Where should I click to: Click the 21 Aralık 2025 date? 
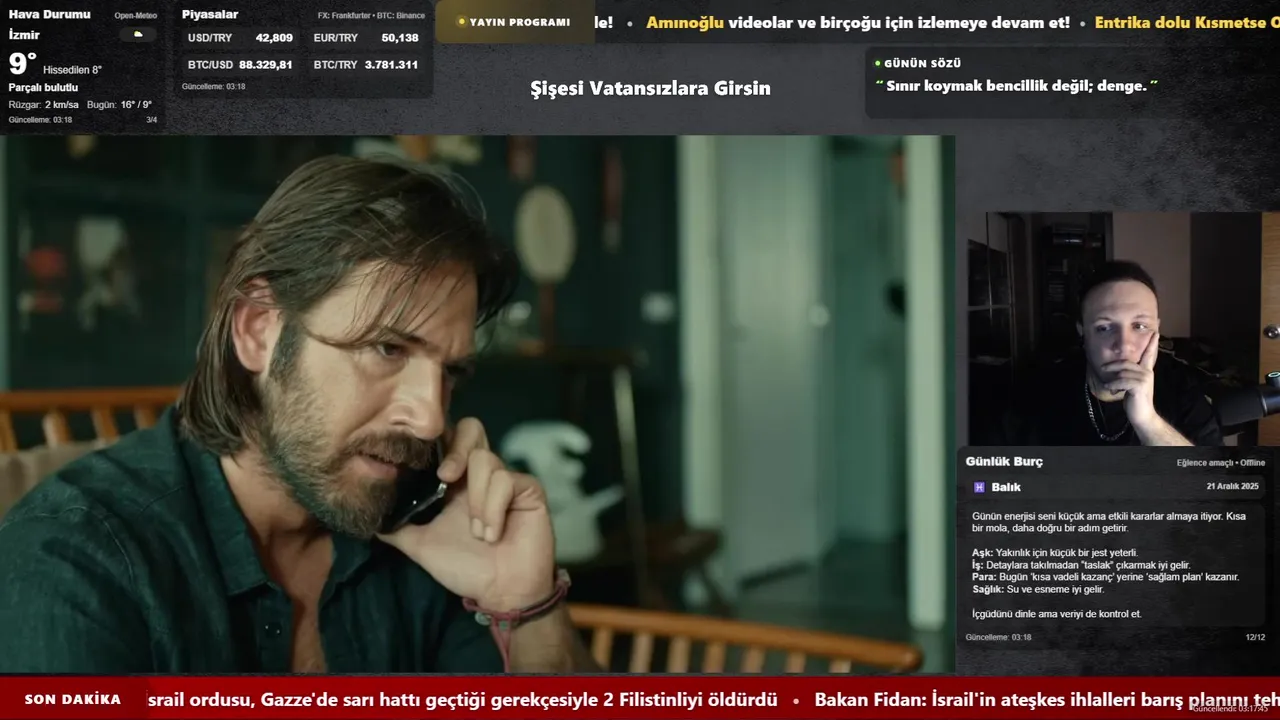point(1232,486)
